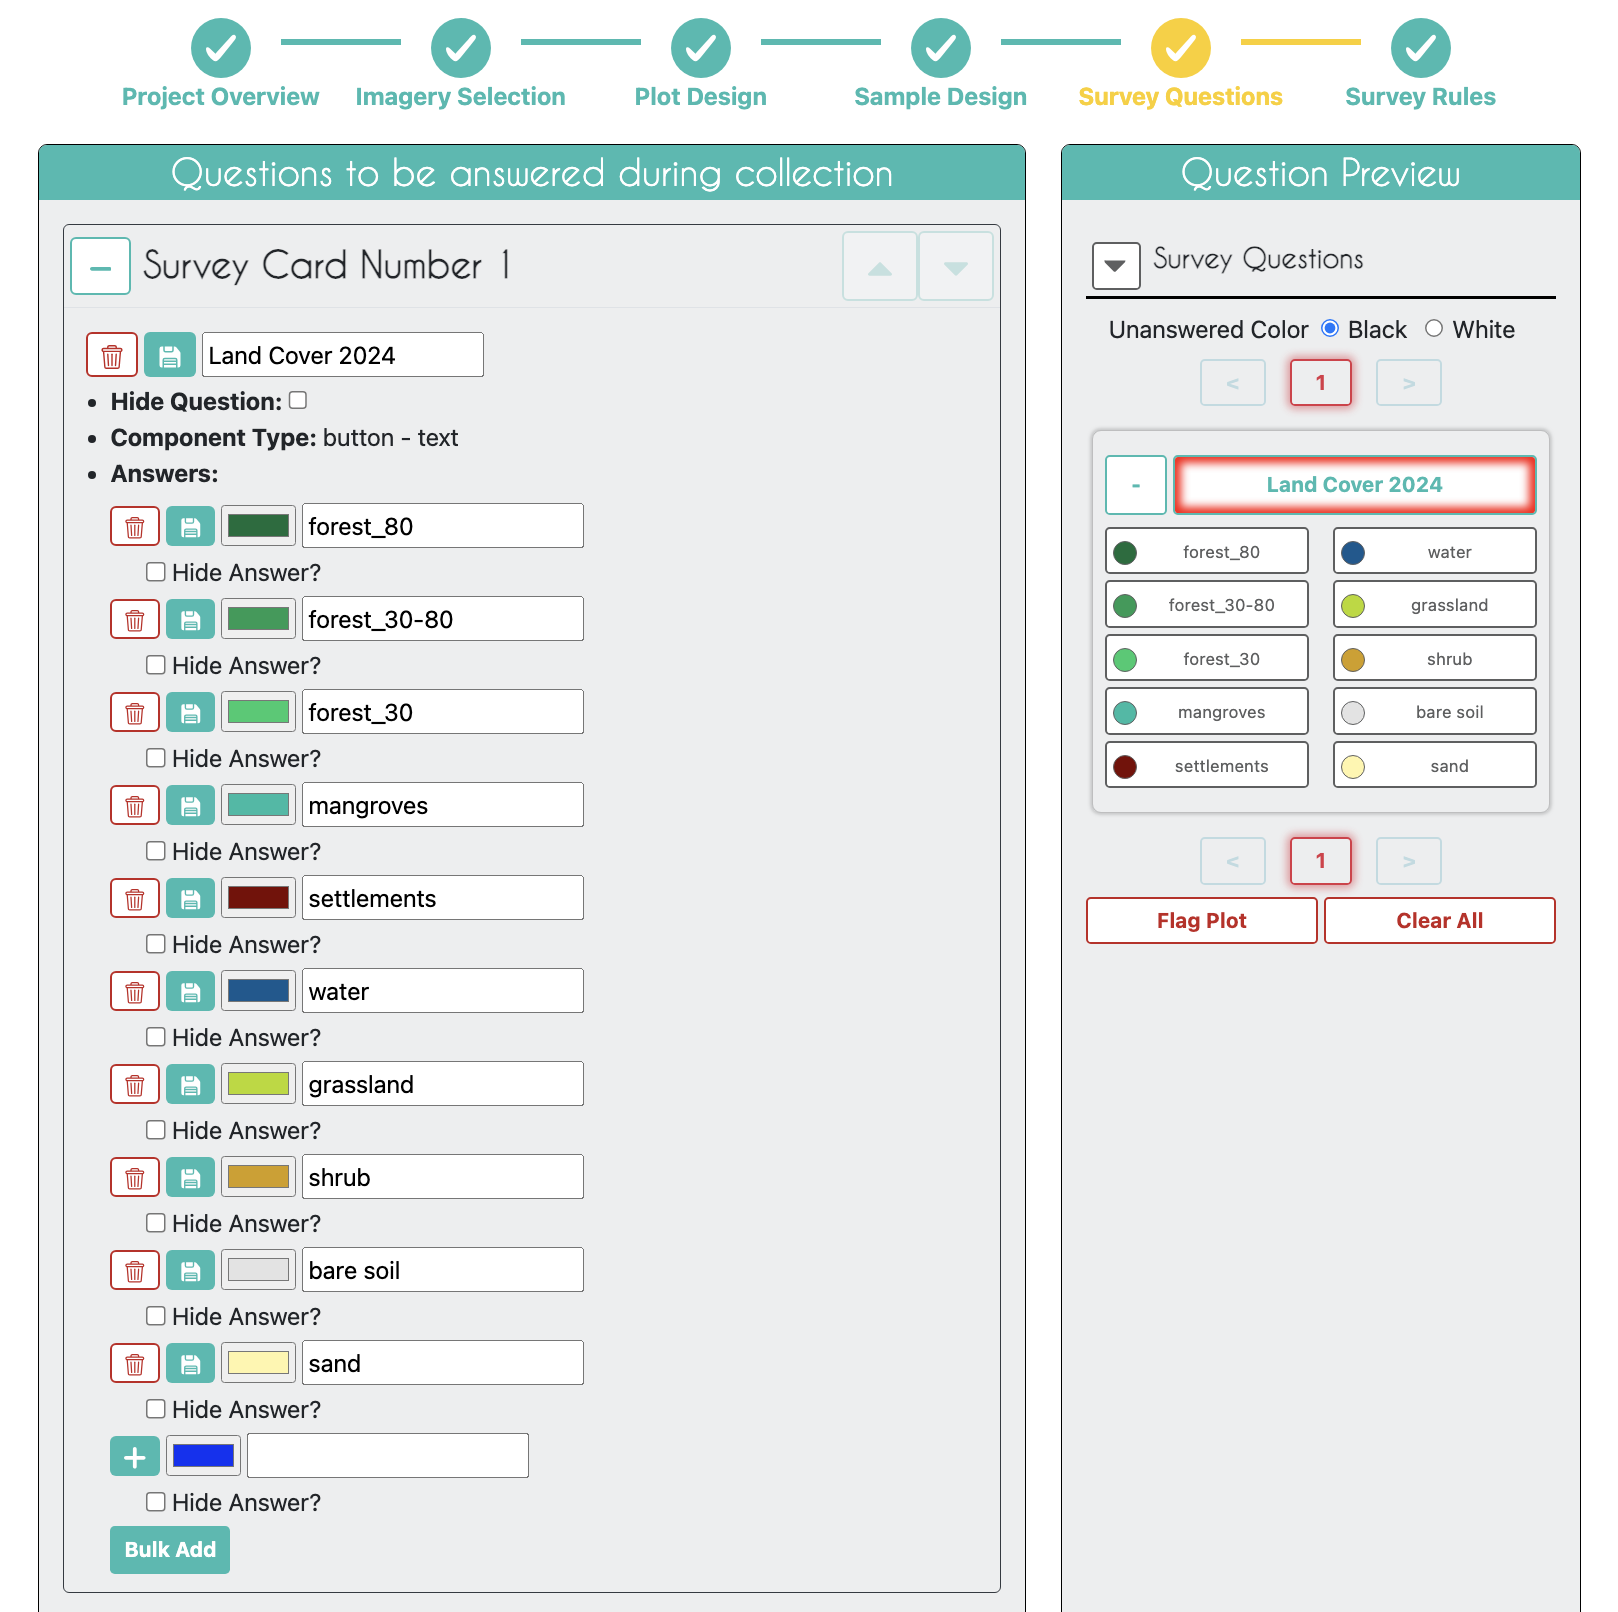Save the grassland answer
The width and height of the screenshot is (1618, 1612).
(190, 1085)
